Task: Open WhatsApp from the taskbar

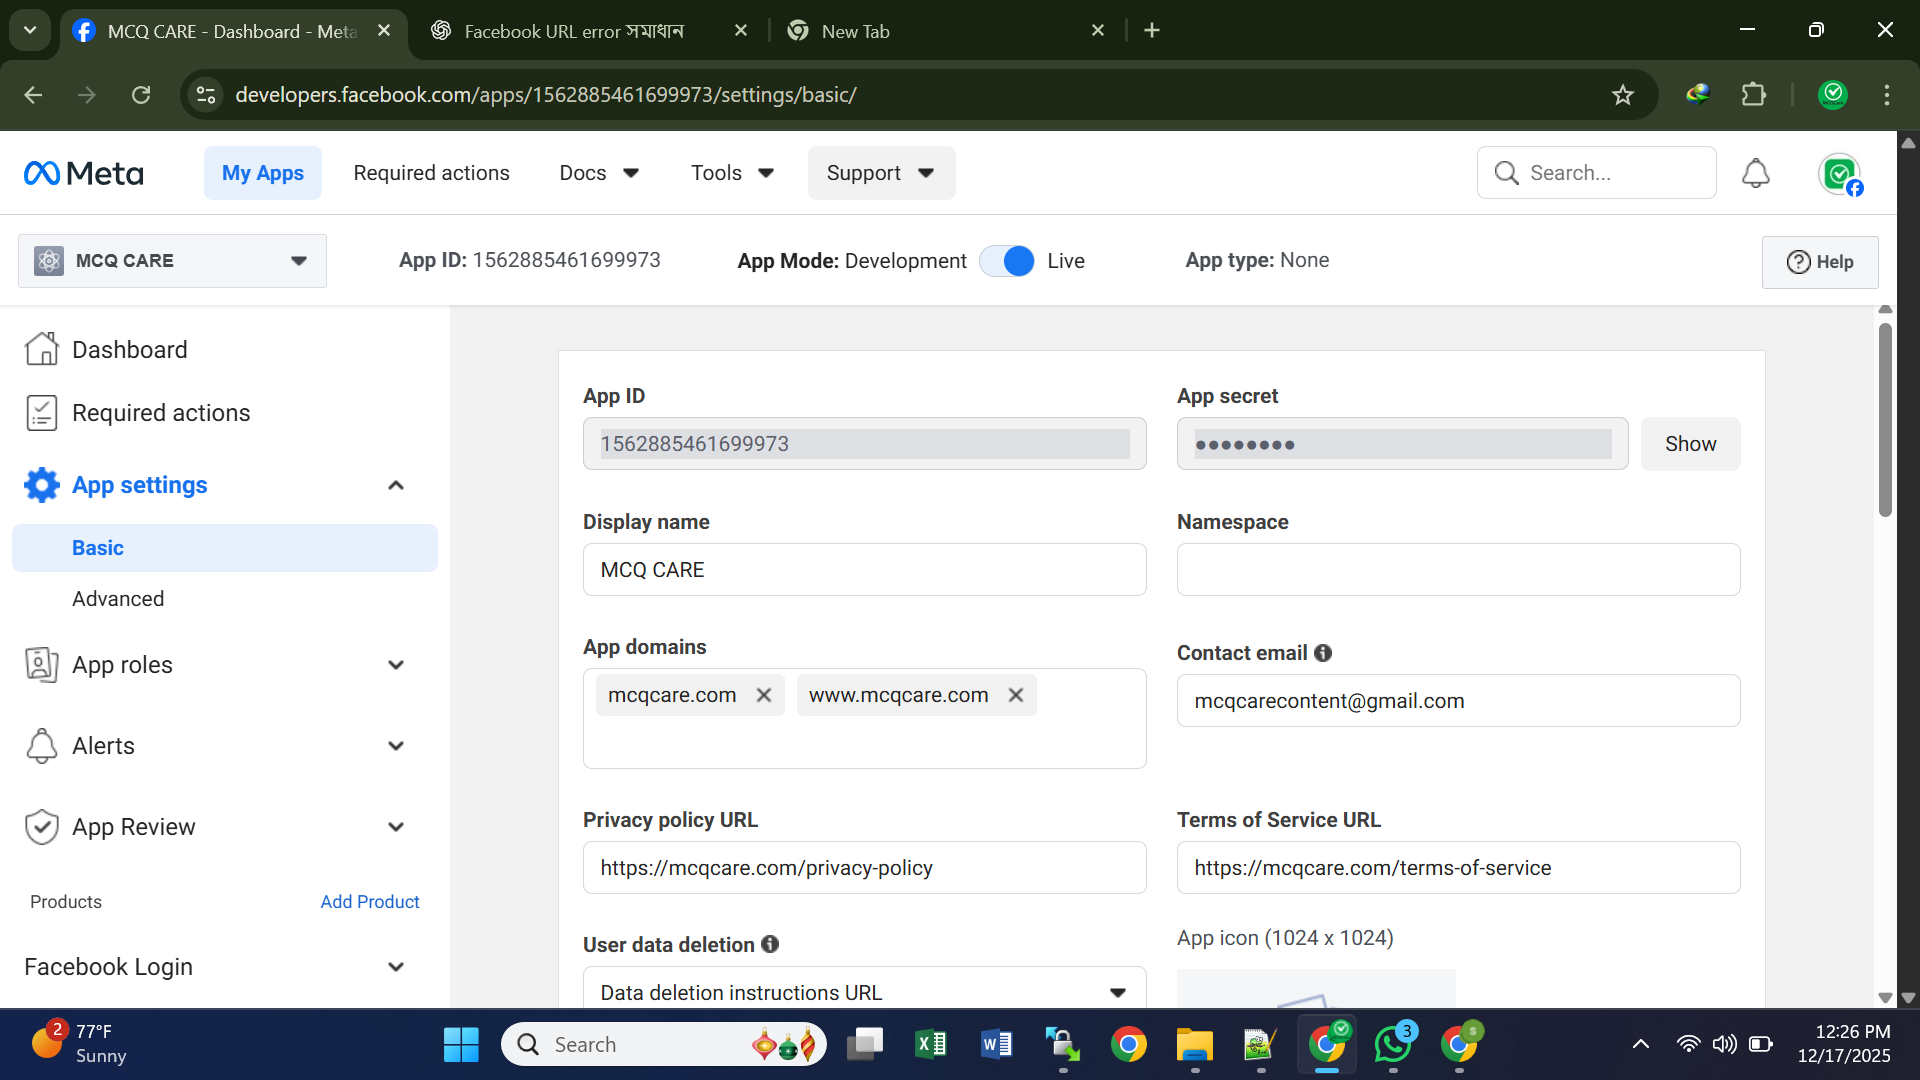Action: (1393, 1045)
